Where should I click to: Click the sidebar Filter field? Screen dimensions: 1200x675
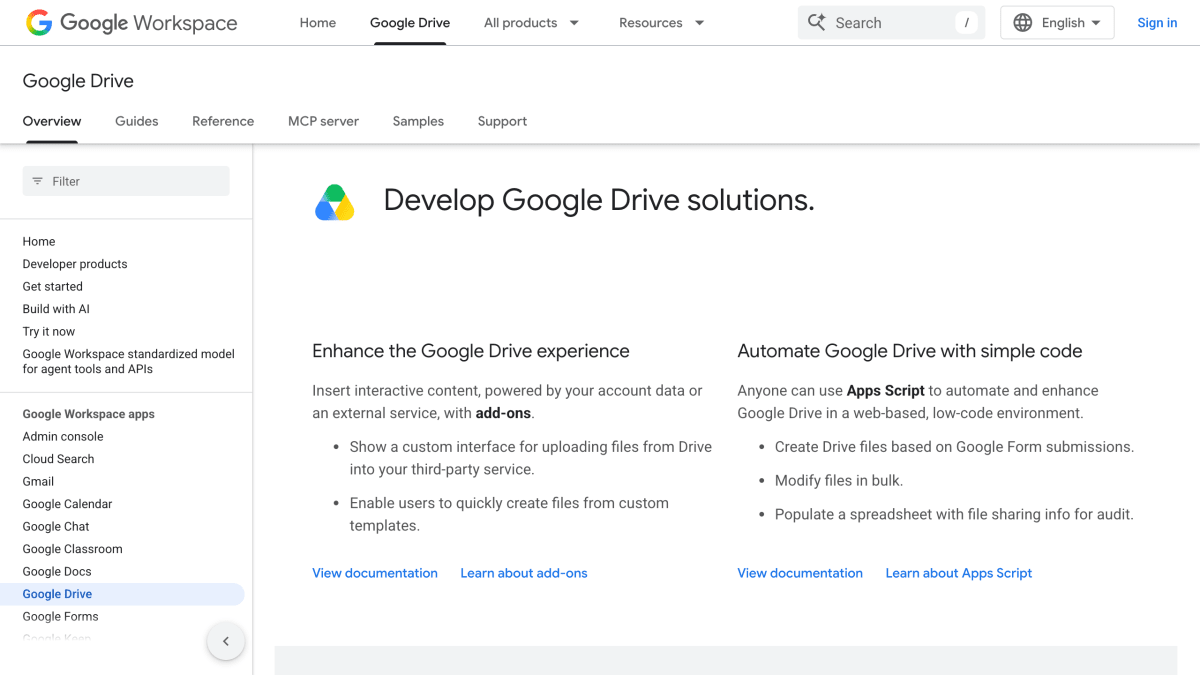(126, 181)
